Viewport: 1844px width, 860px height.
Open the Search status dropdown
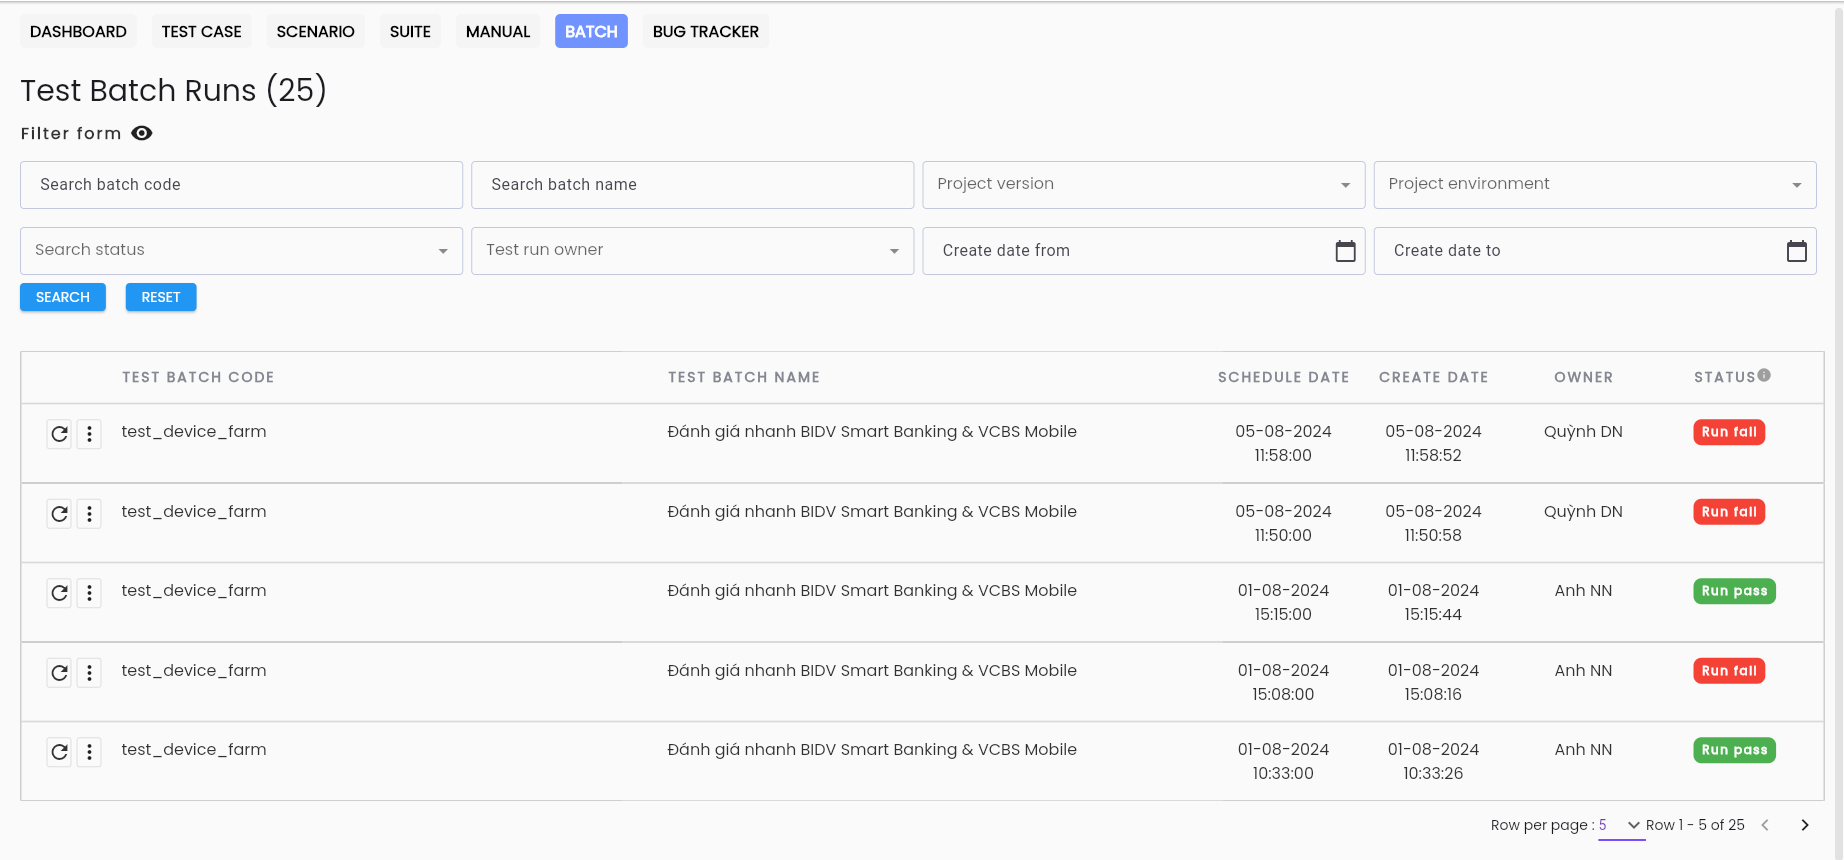241,251
